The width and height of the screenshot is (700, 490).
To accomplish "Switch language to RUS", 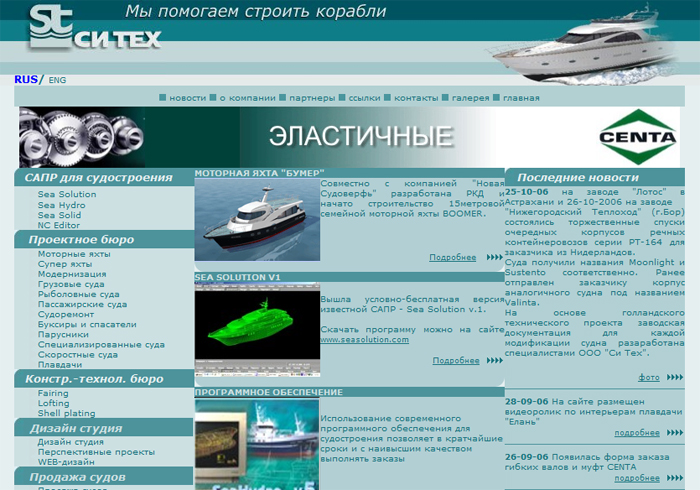I will [x=26, y=79].
